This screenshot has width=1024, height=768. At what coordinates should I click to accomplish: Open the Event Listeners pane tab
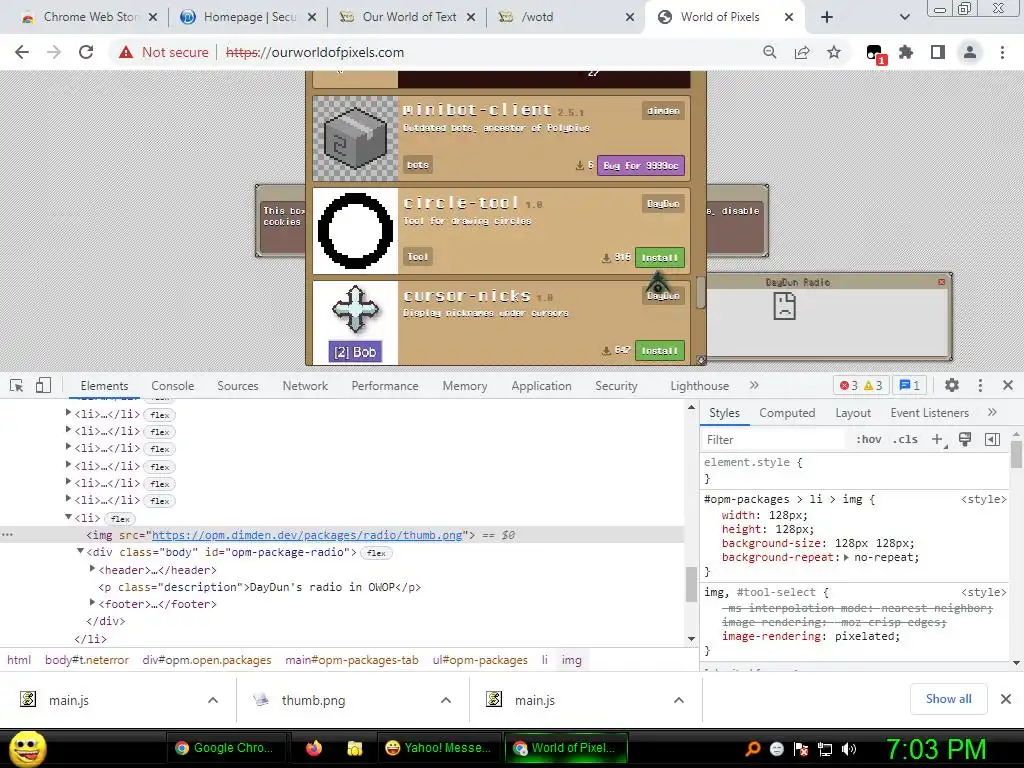(929, 413)
